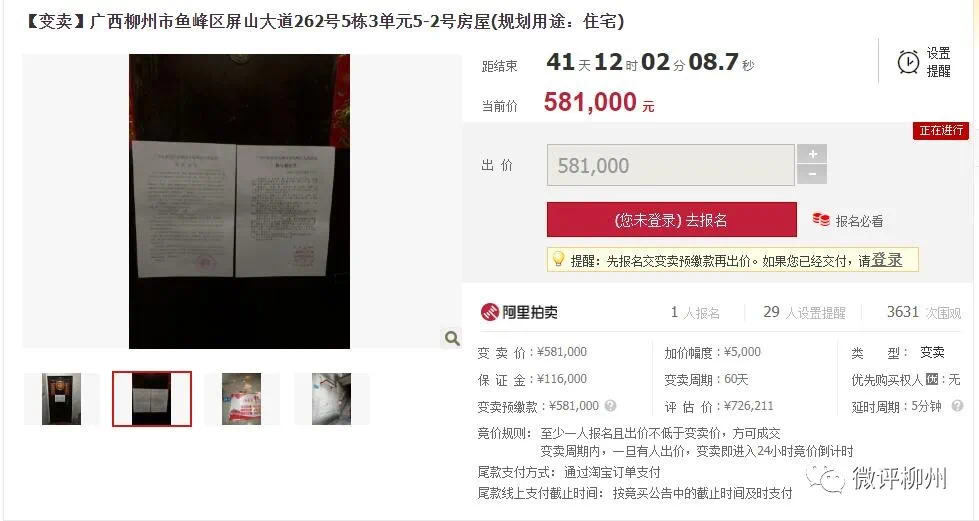Click help icon next to 延时周期

click(957, 406)
